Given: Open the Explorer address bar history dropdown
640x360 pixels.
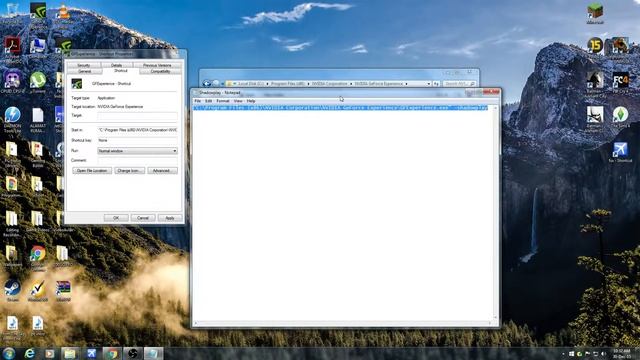Looking at the screenshot, I should point(429,84).
